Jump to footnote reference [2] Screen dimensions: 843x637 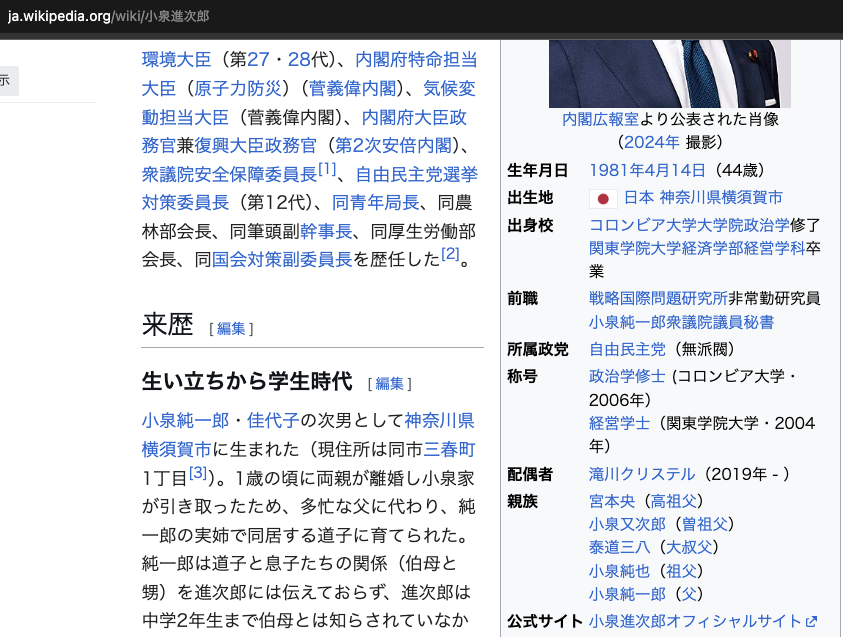click(451, 253)
